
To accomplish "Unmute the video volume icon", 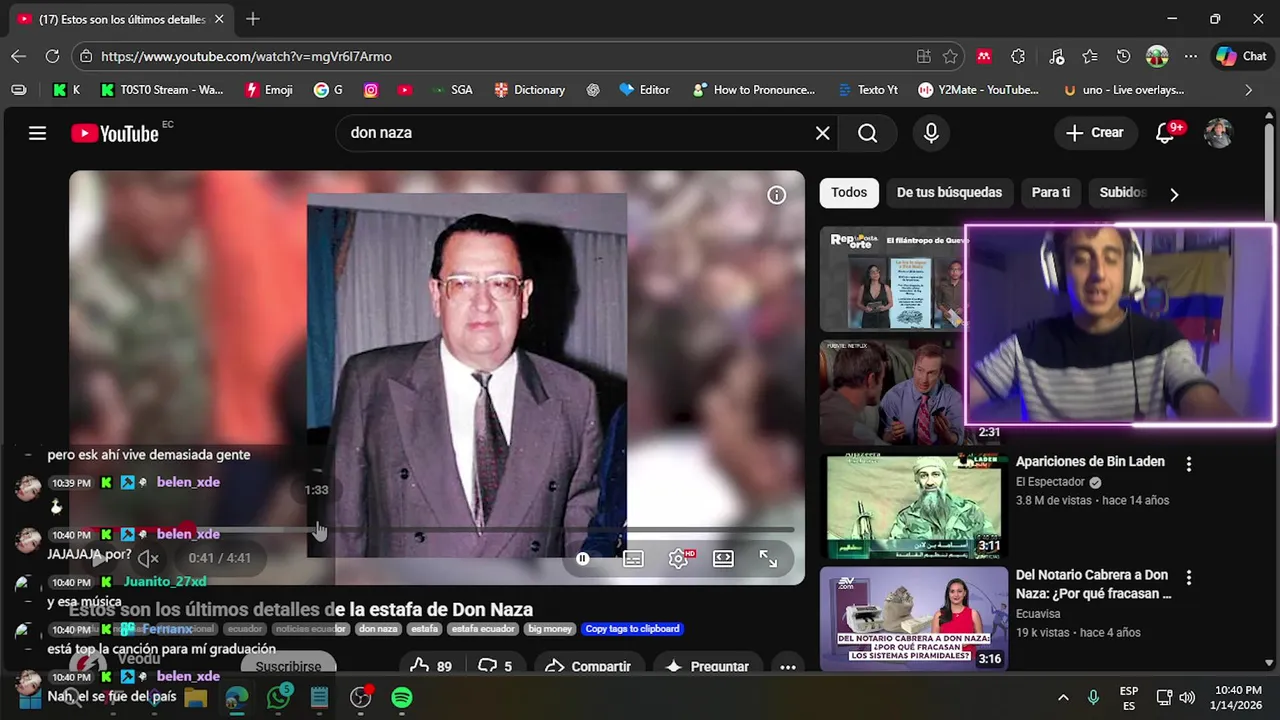I will (x=148, y=558).
